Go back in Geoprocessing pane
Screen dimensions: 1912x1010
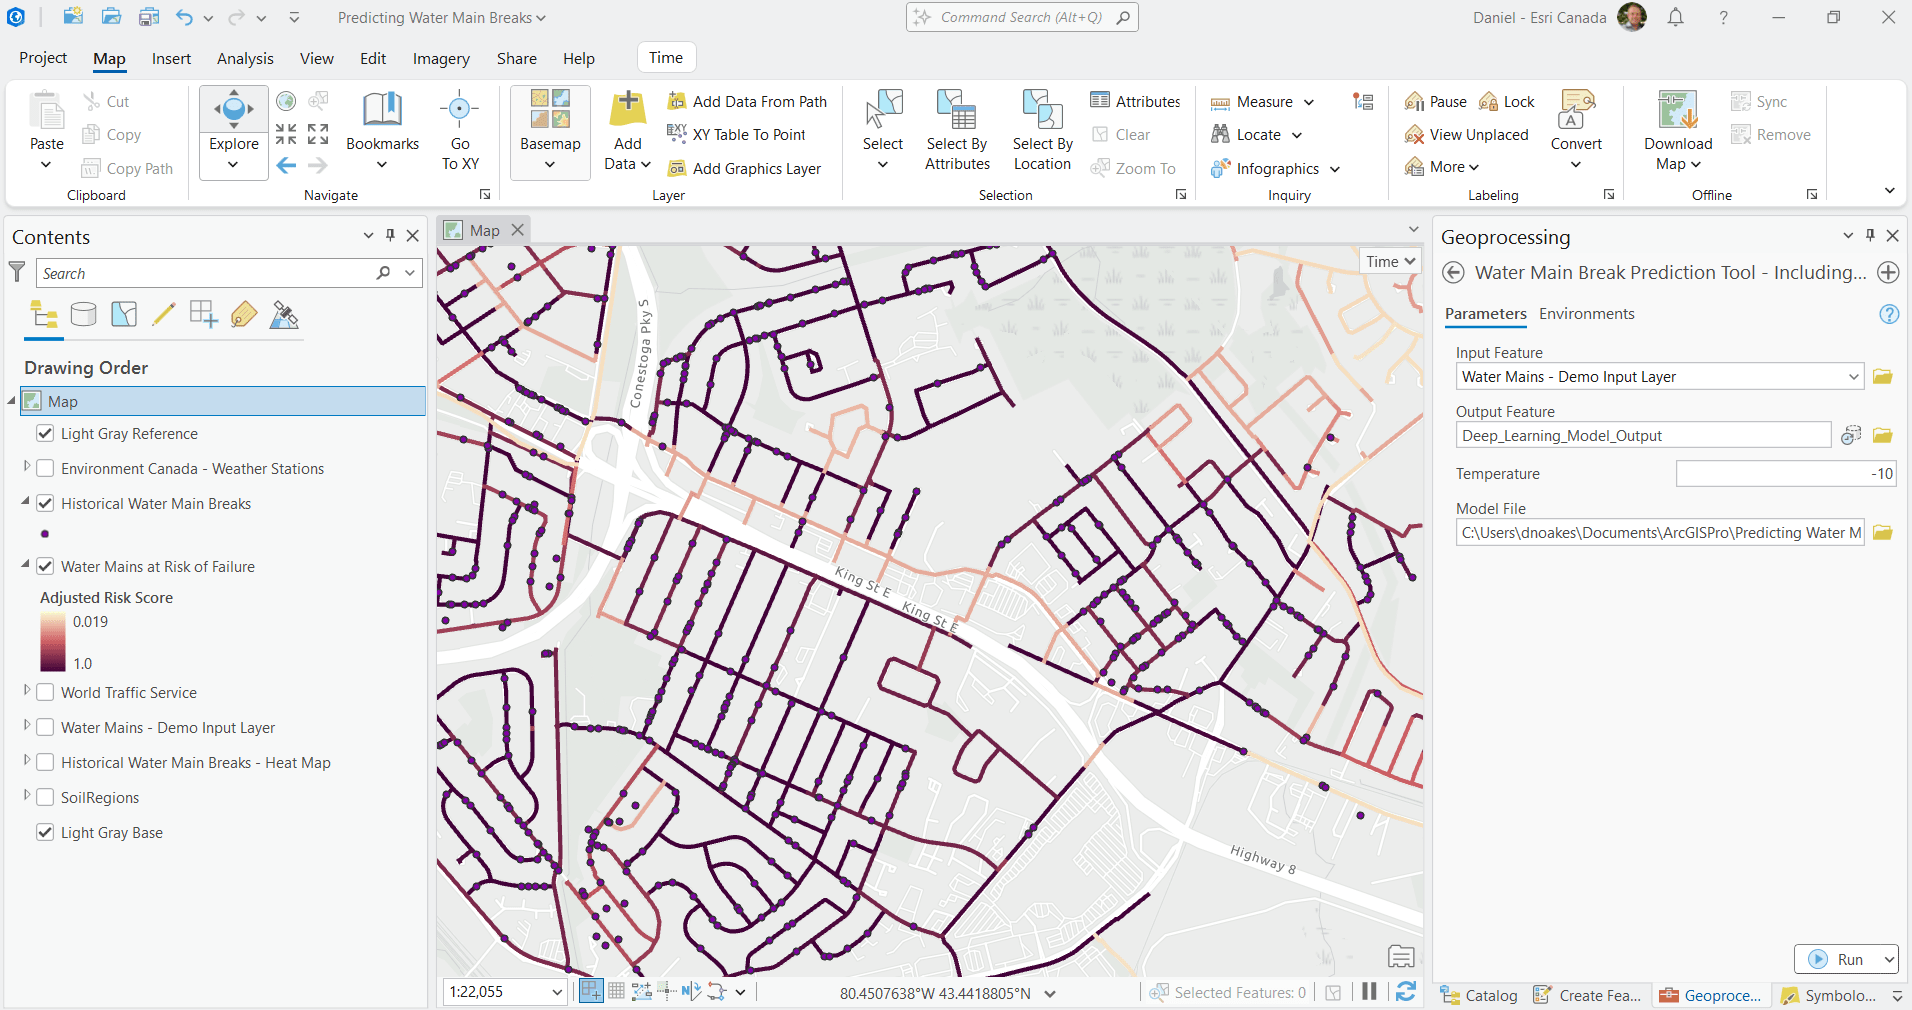click(x=1454, y=273)
